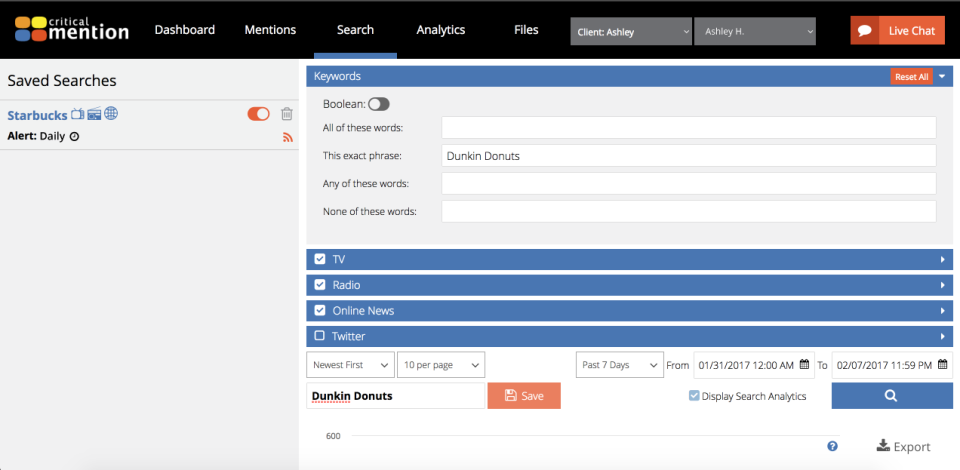The height and width of the screenshot is (470, 960).
Task: Expand the Radio section arrow
Action: click(x=943, y=285)
